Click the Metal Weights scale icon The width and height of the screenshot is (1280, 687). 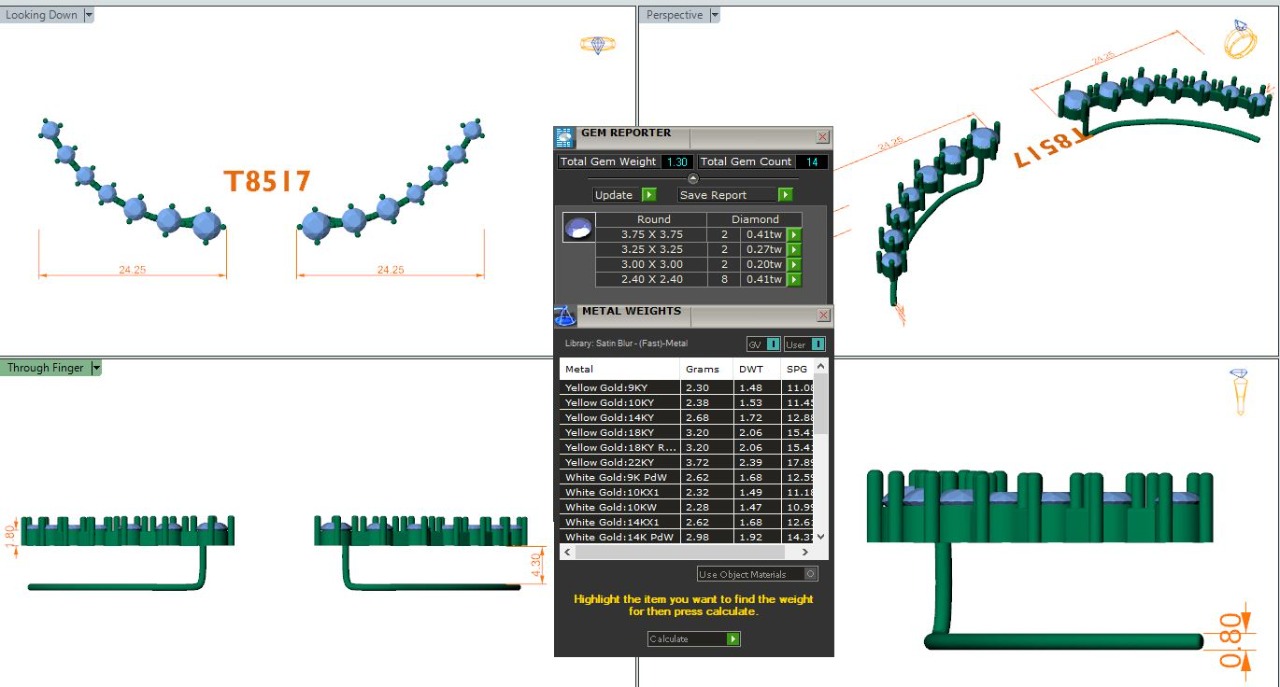point(565,316)
